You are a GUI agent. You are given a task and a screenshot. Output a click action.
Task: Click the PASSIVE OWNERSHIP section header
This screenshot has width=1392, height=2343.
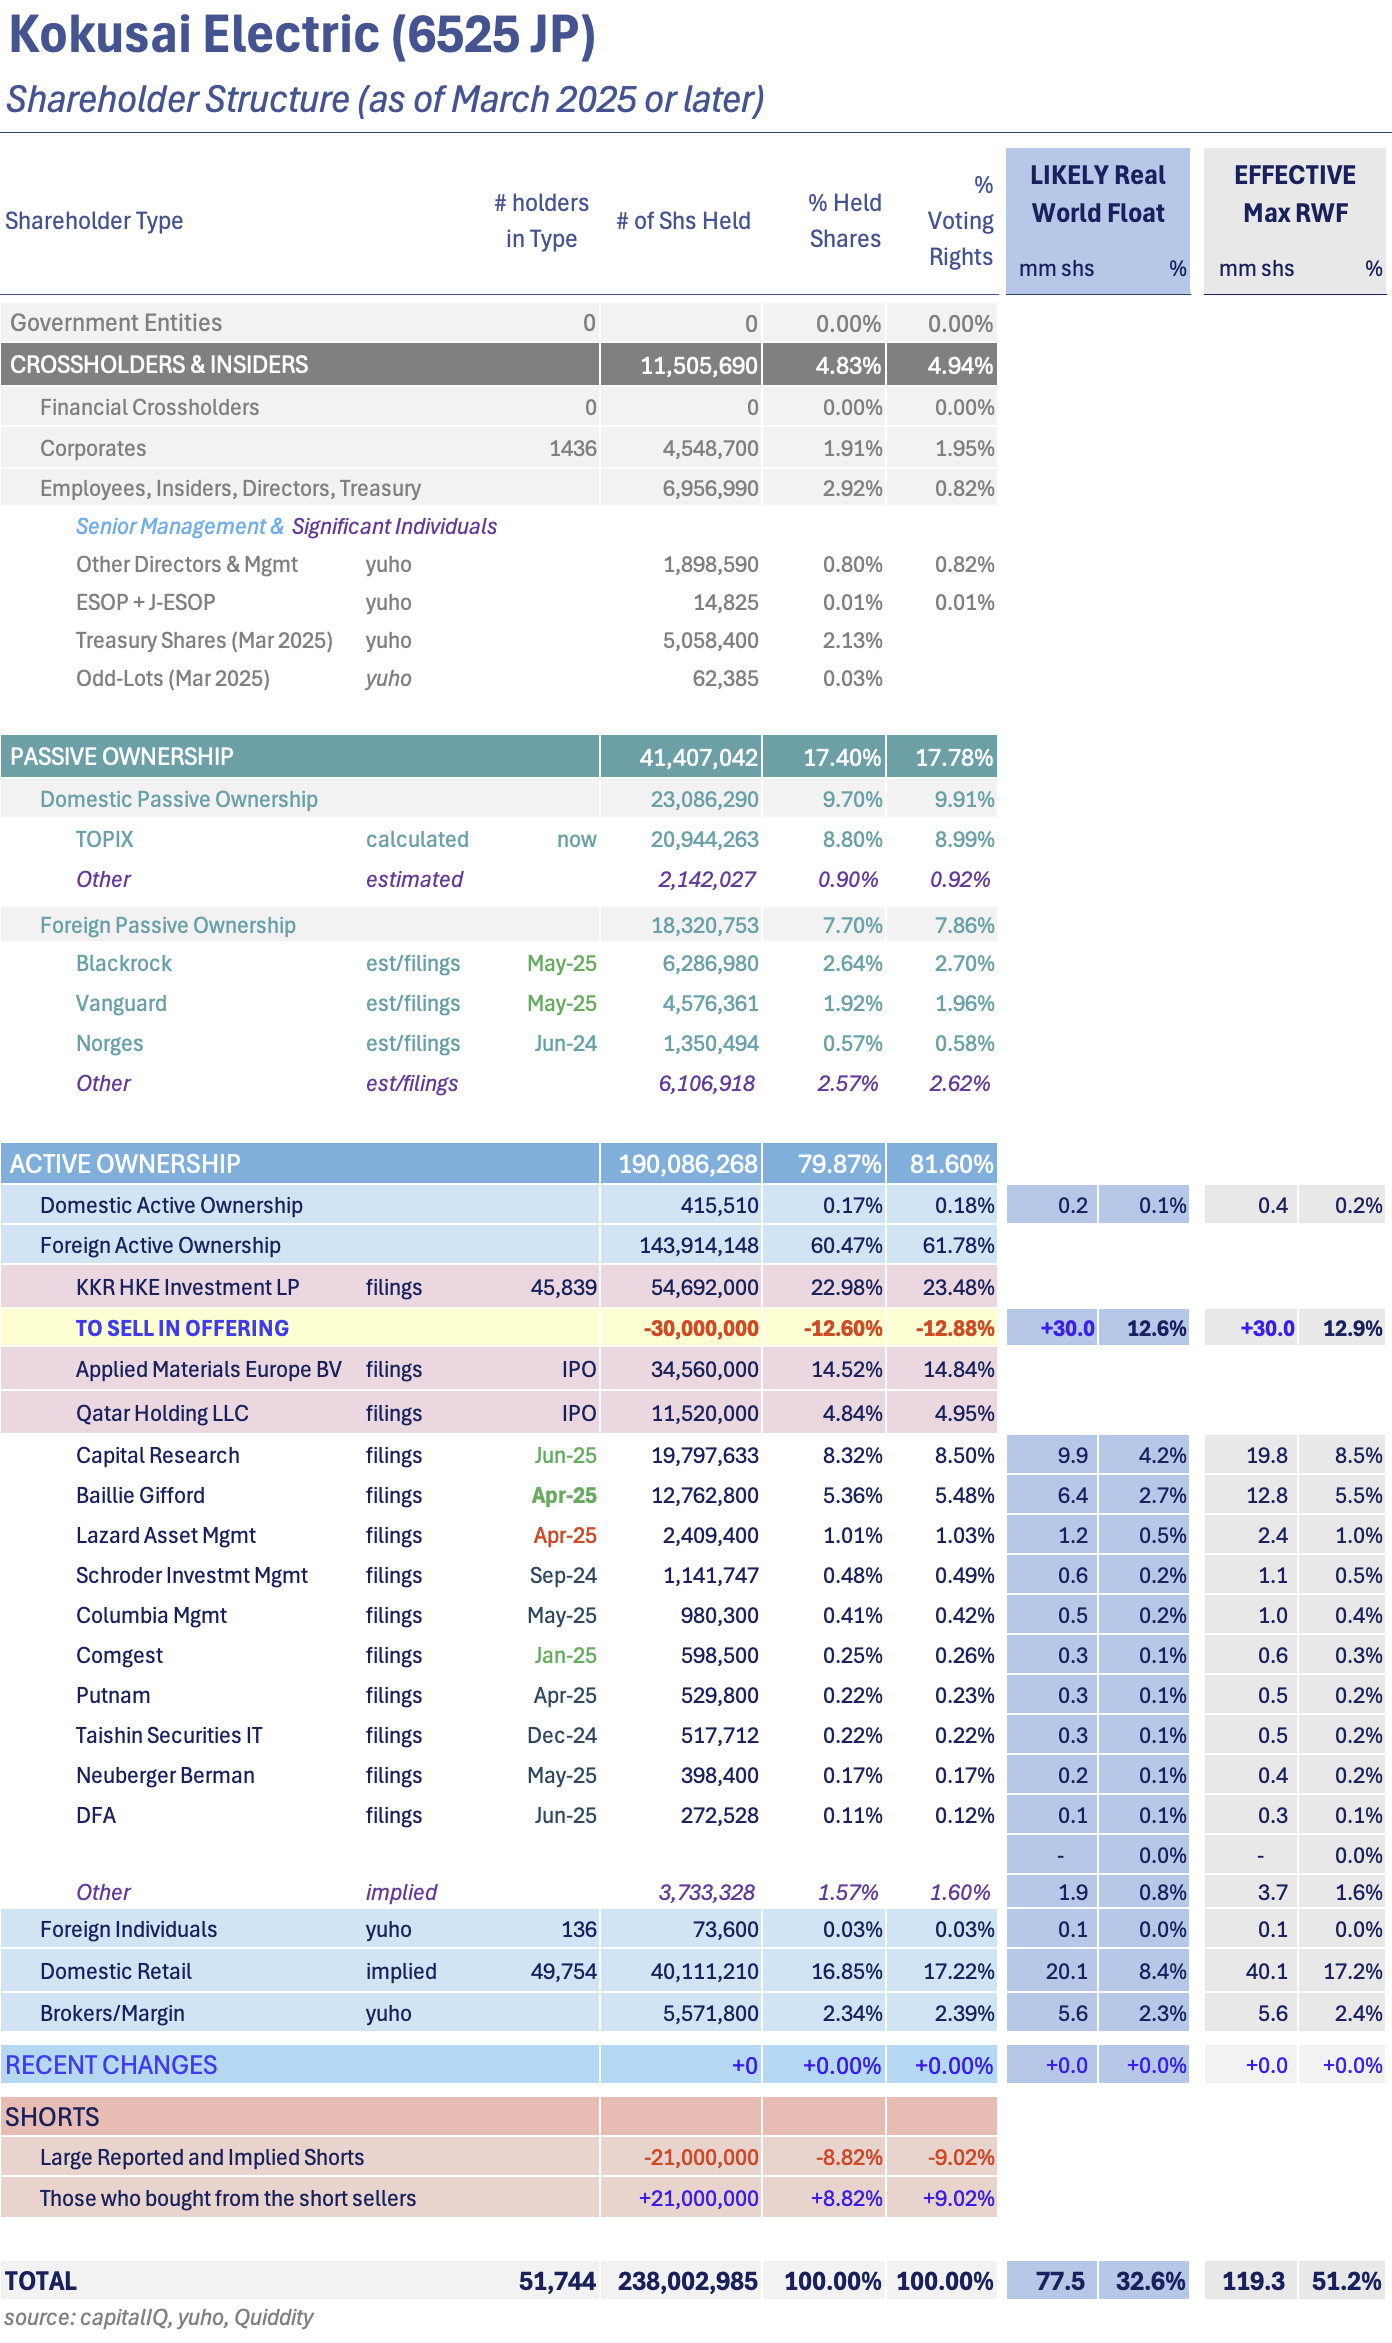tap(121, 757)
